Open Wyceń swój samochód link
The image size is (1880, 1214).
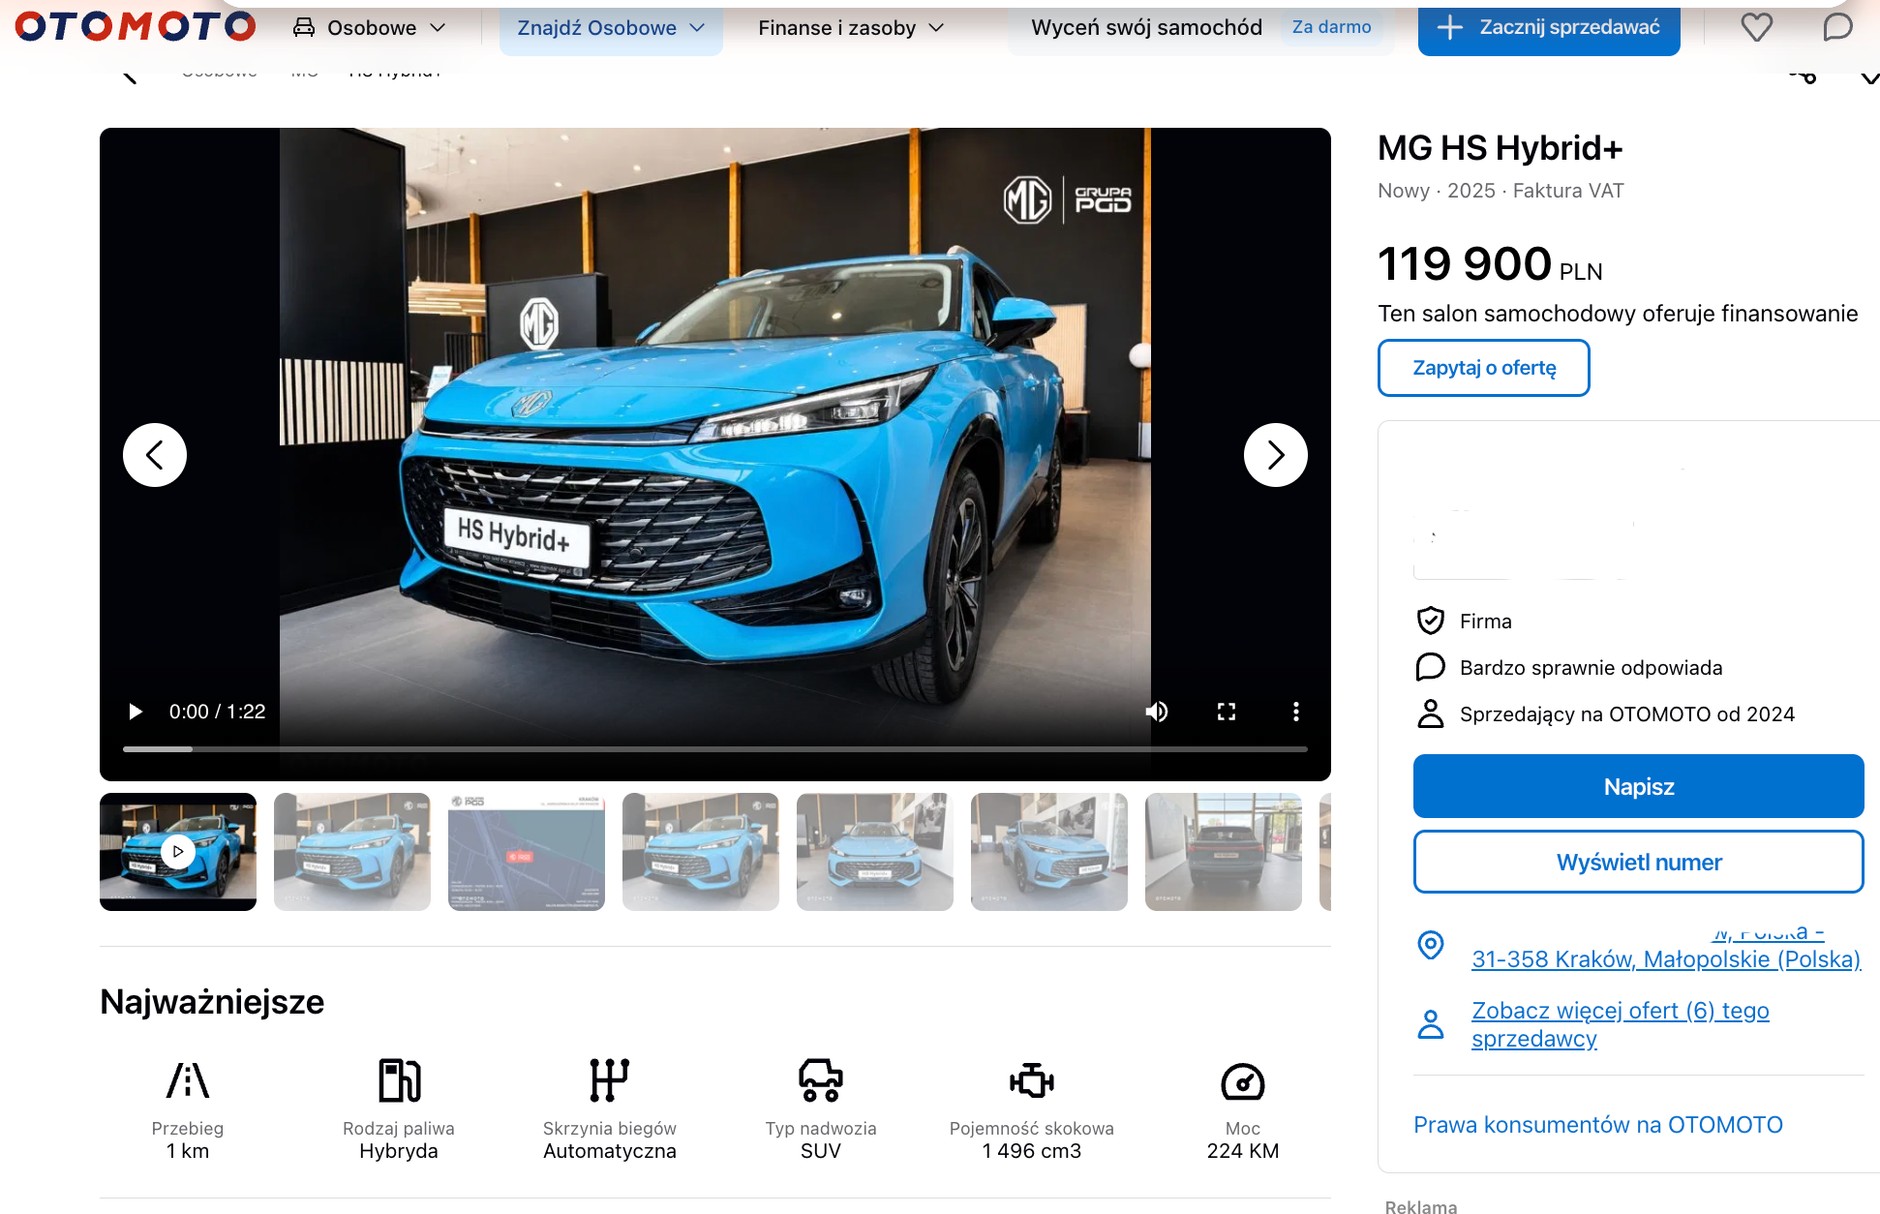click(1146, 28)
